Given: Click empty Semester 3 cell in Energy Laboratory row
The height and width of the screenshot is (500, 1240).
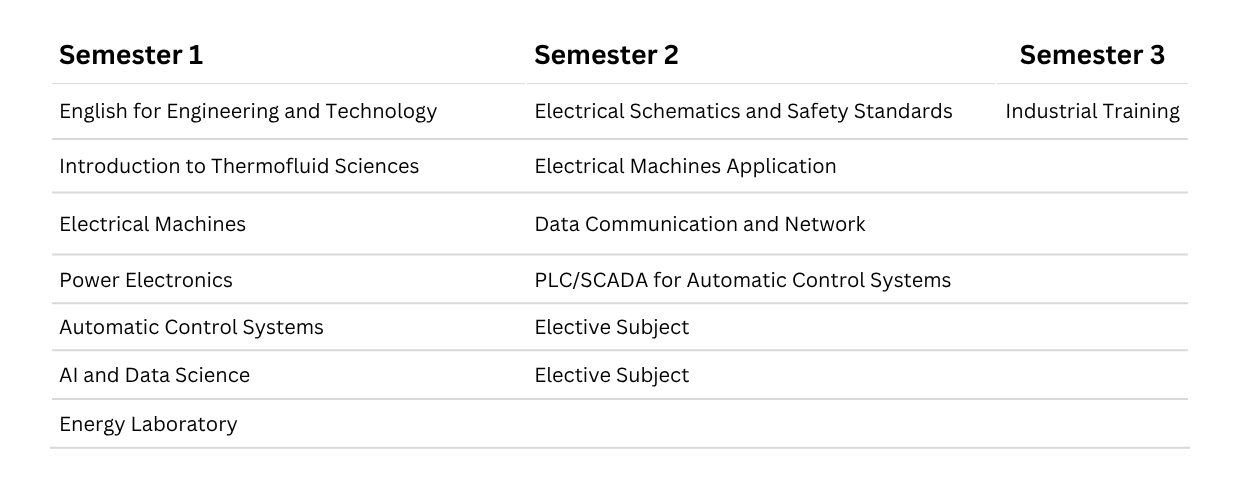Looking at the screenshot, I should (x=1092, y=424).
